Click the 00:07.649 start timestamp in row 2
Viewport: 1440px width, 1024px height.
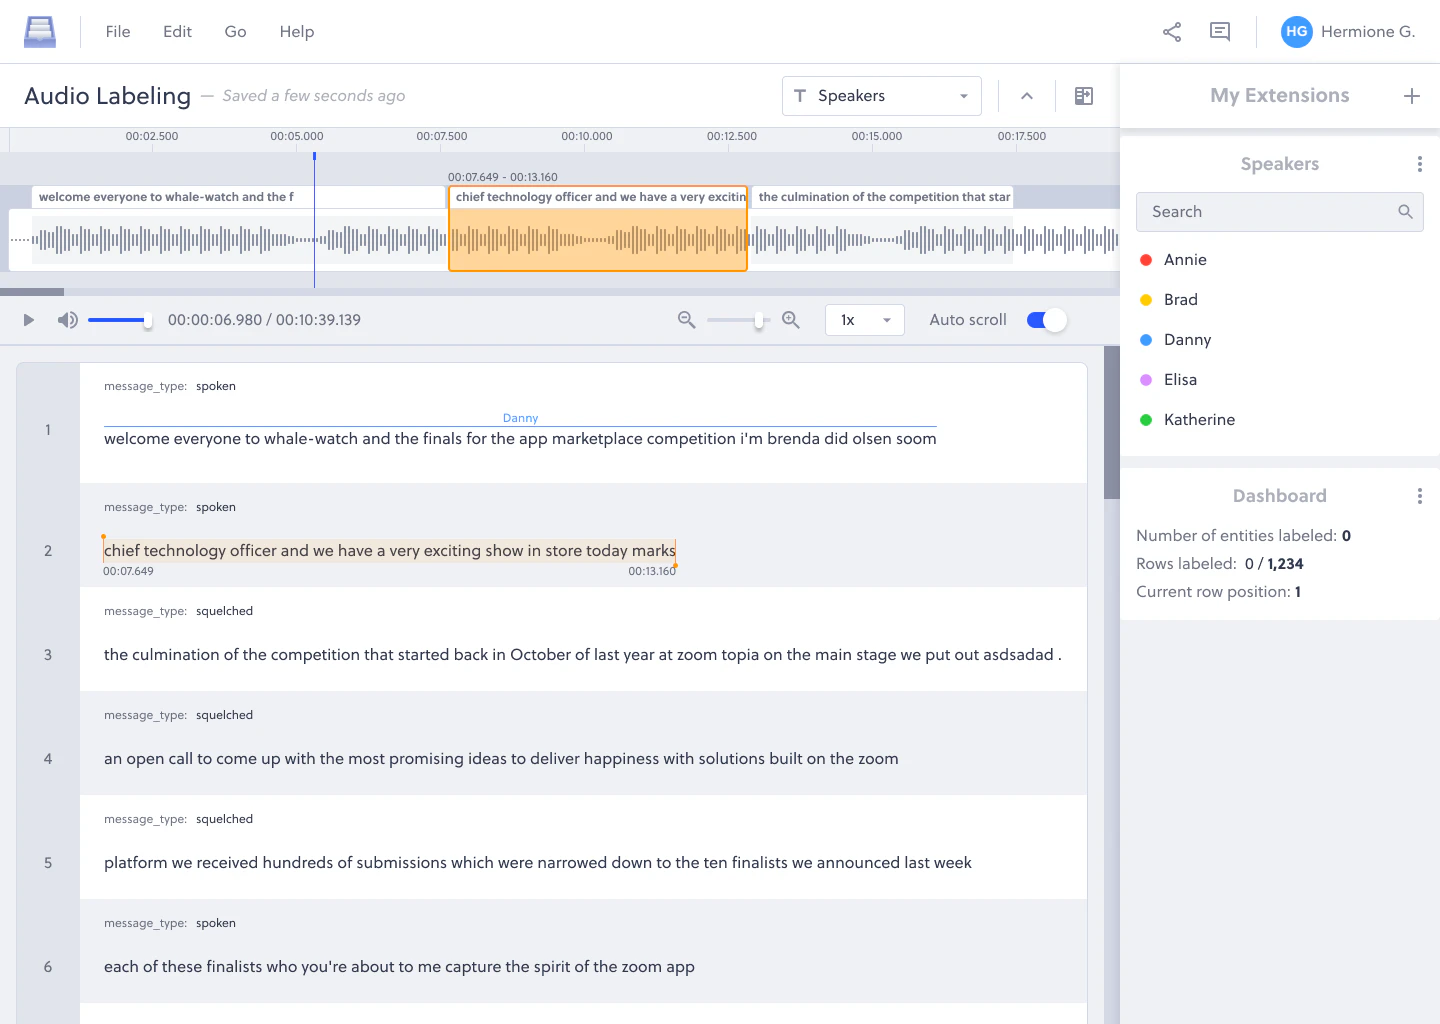click(128, 572)
